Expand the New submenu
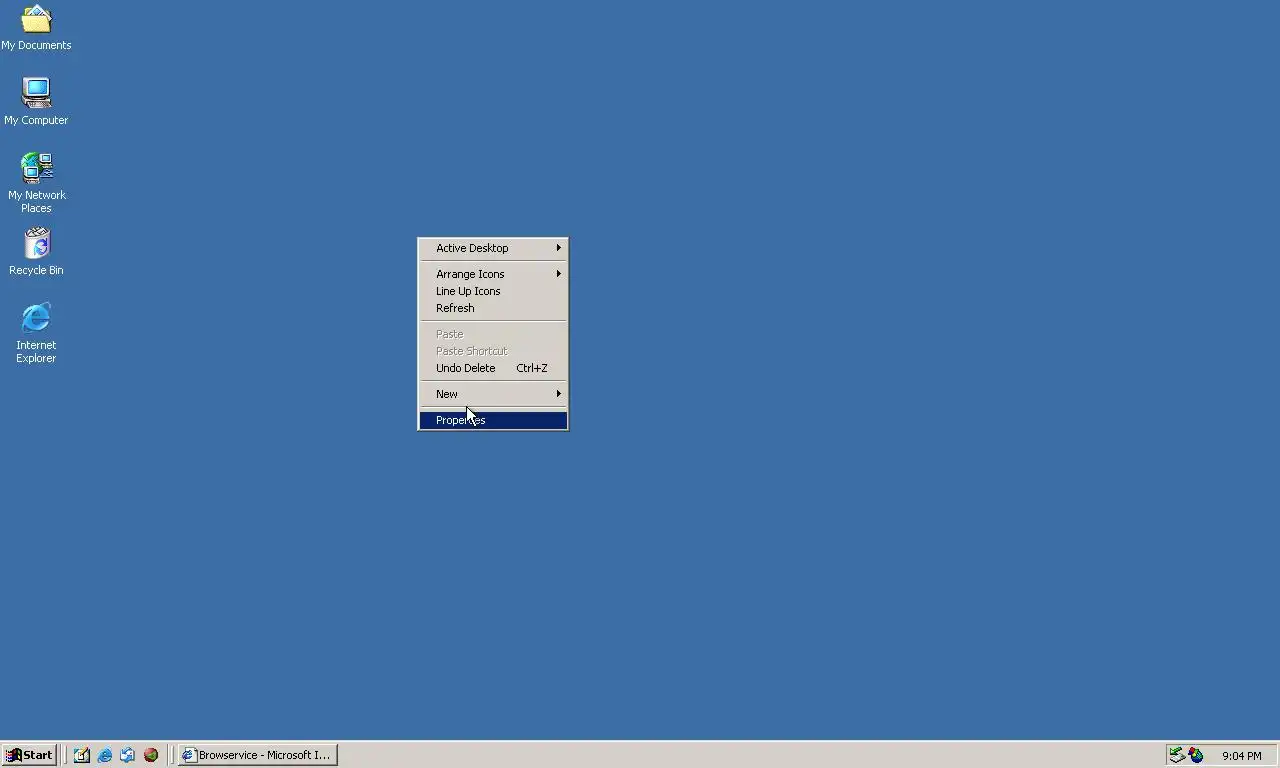Image resolution: width=1280 pixels, height=768 pixels. 493,394
